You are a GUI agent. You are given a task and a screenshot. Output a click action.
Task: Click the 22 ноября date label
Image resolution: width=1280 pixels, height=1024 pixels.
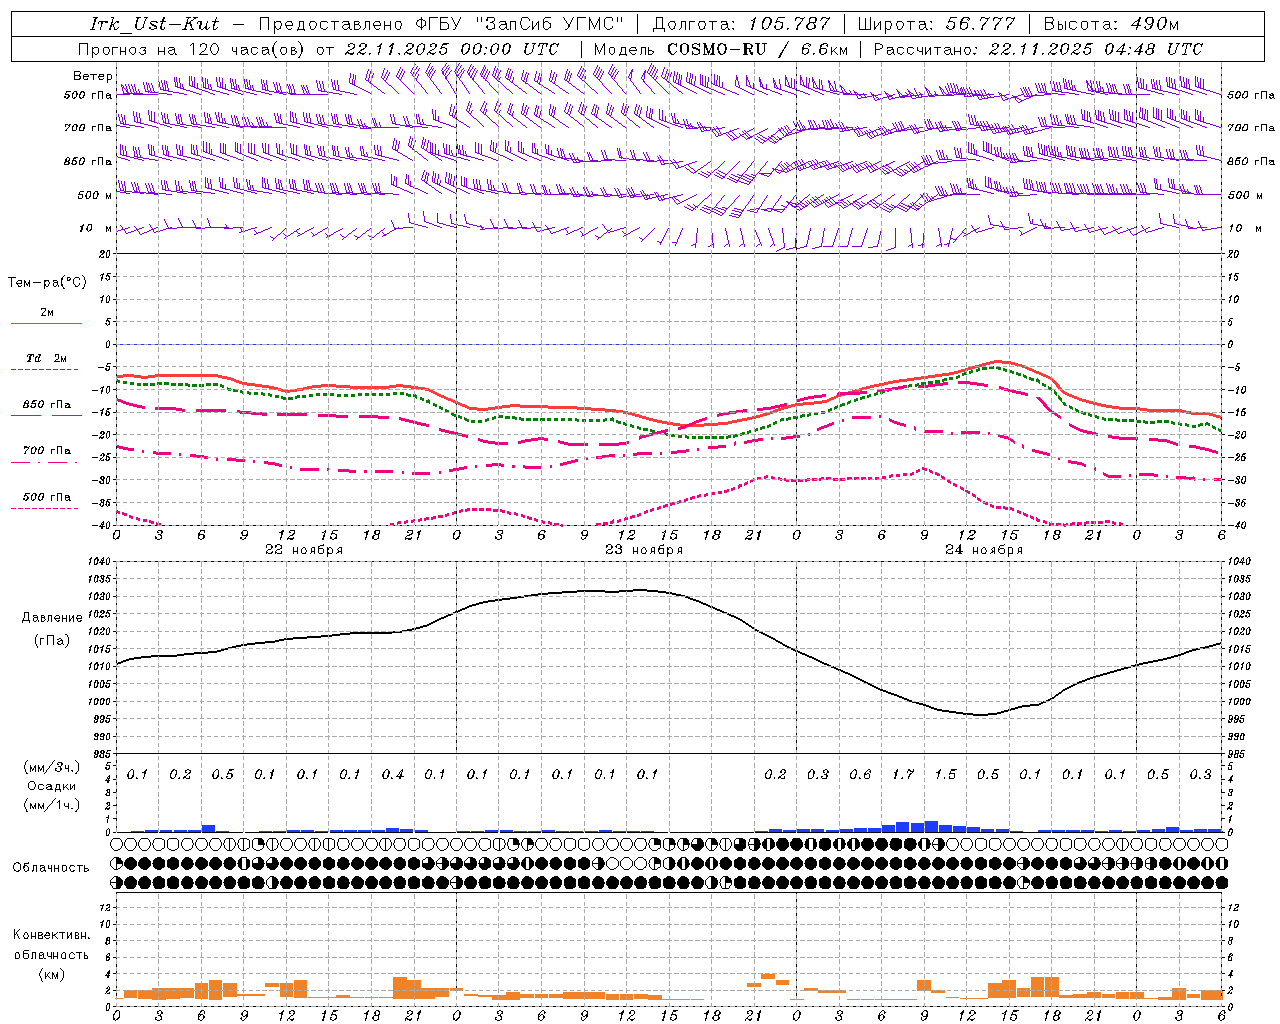pyautogui.click(x=304, y=550)
